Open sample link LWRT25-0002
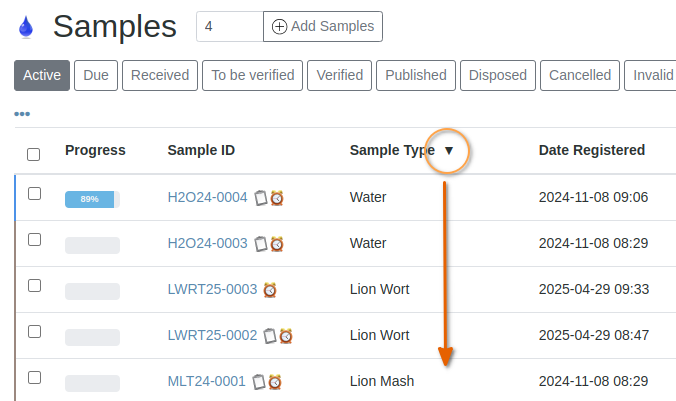 212,336
